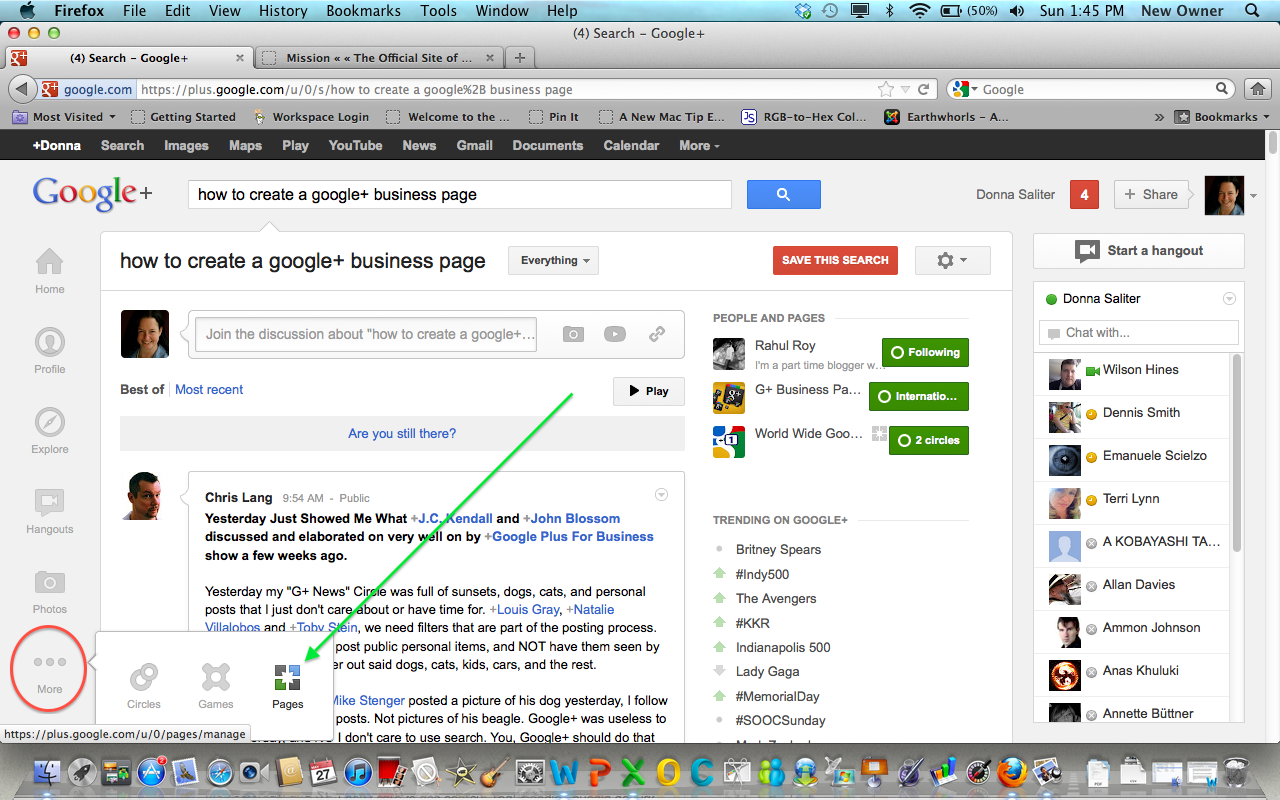This screenshot has width=1280, height=800.
Task: Open trending topic #Indy500
Action: point(763,574)
